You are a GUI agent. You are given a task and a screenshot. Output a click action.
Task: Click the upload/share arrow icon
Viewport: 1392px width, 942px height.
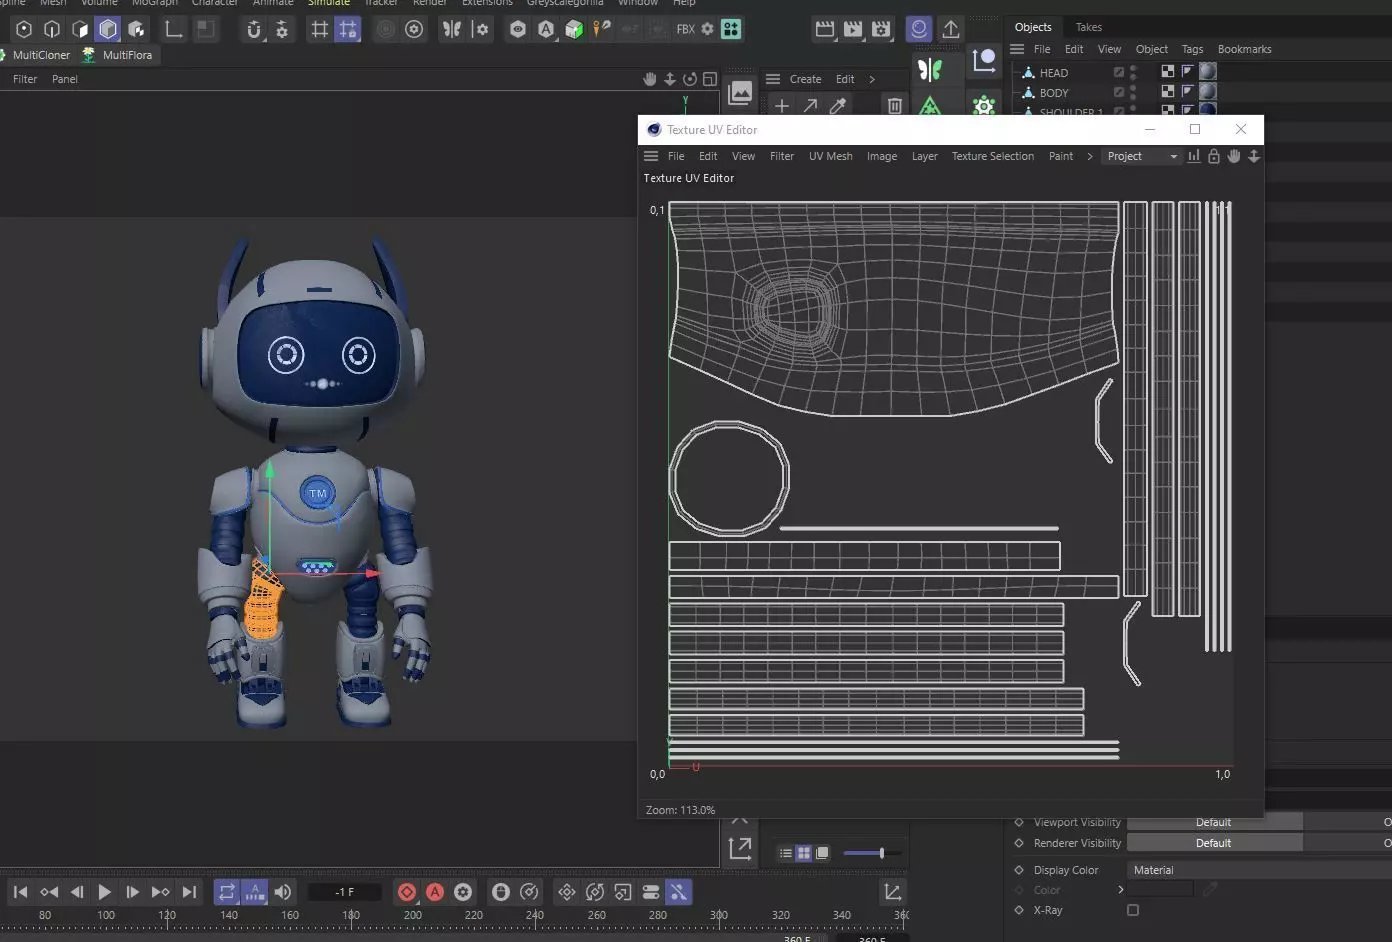point(951,29)
